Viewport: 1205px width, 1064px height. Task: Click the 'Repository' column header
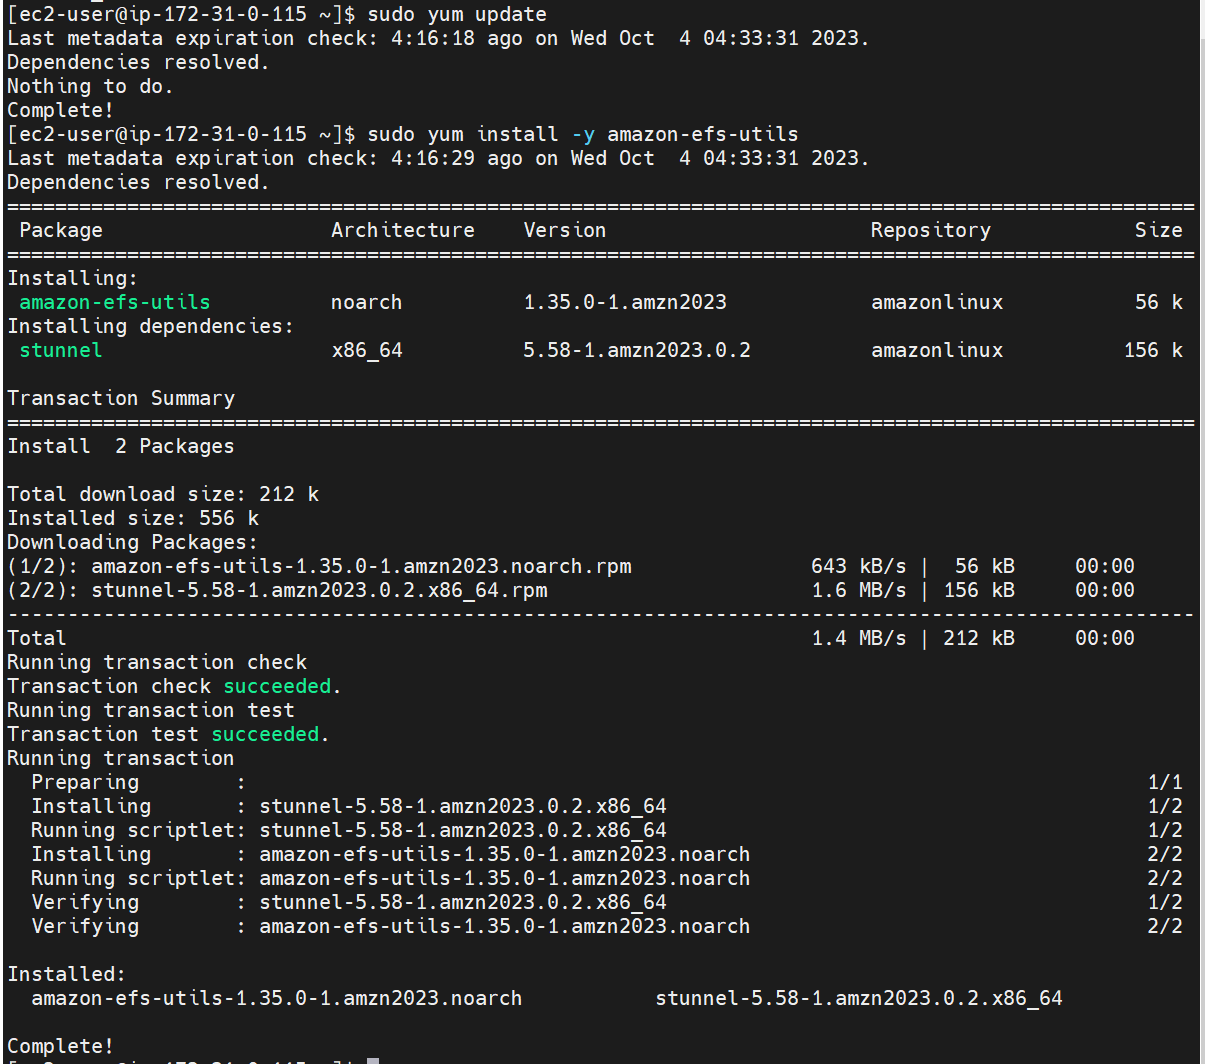tap(931, 231)
